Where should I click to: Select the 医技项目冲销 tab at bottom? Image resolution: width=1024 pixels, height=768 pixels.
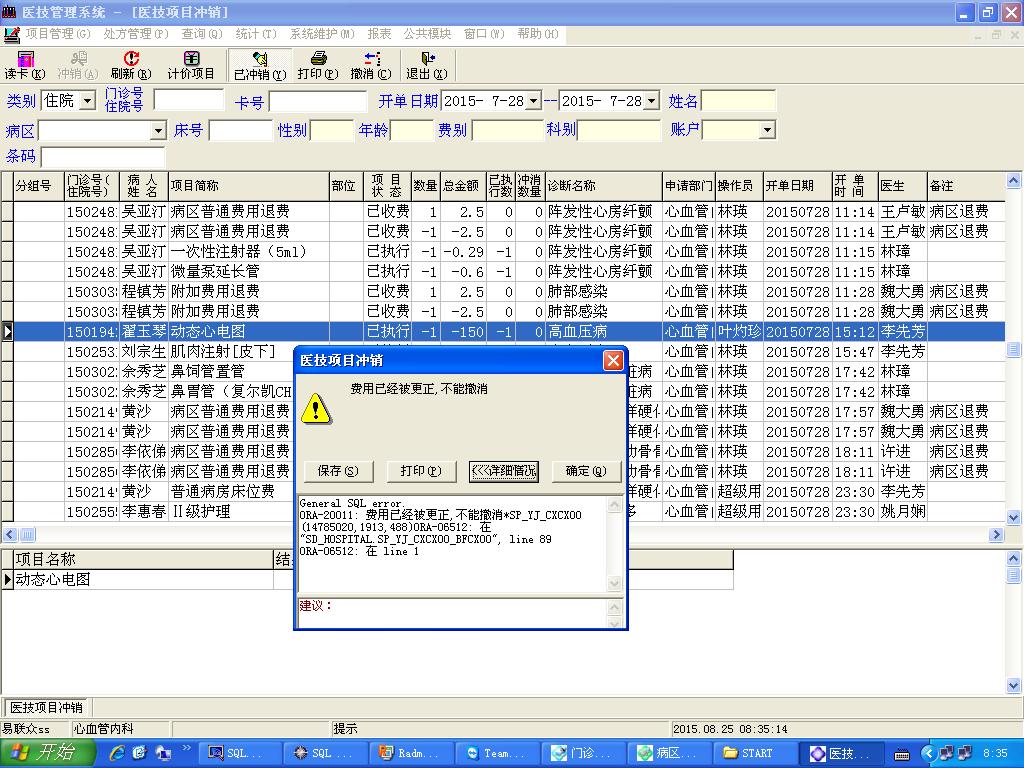(47, 707)
